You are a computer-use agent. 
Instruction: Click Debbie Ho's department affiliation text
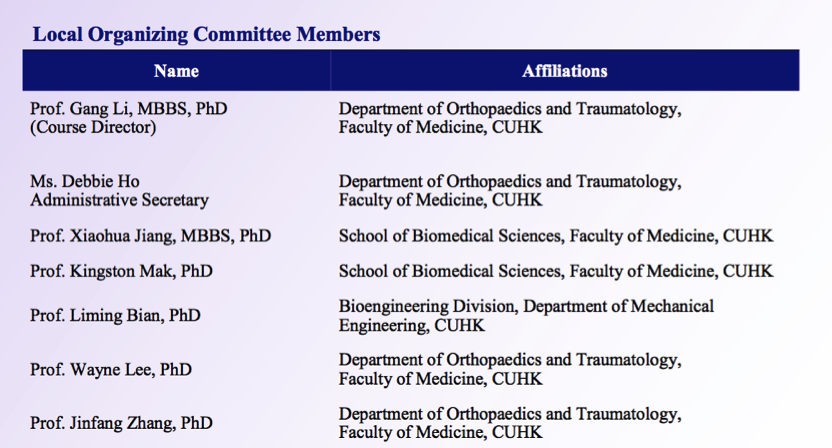(510, 191)
